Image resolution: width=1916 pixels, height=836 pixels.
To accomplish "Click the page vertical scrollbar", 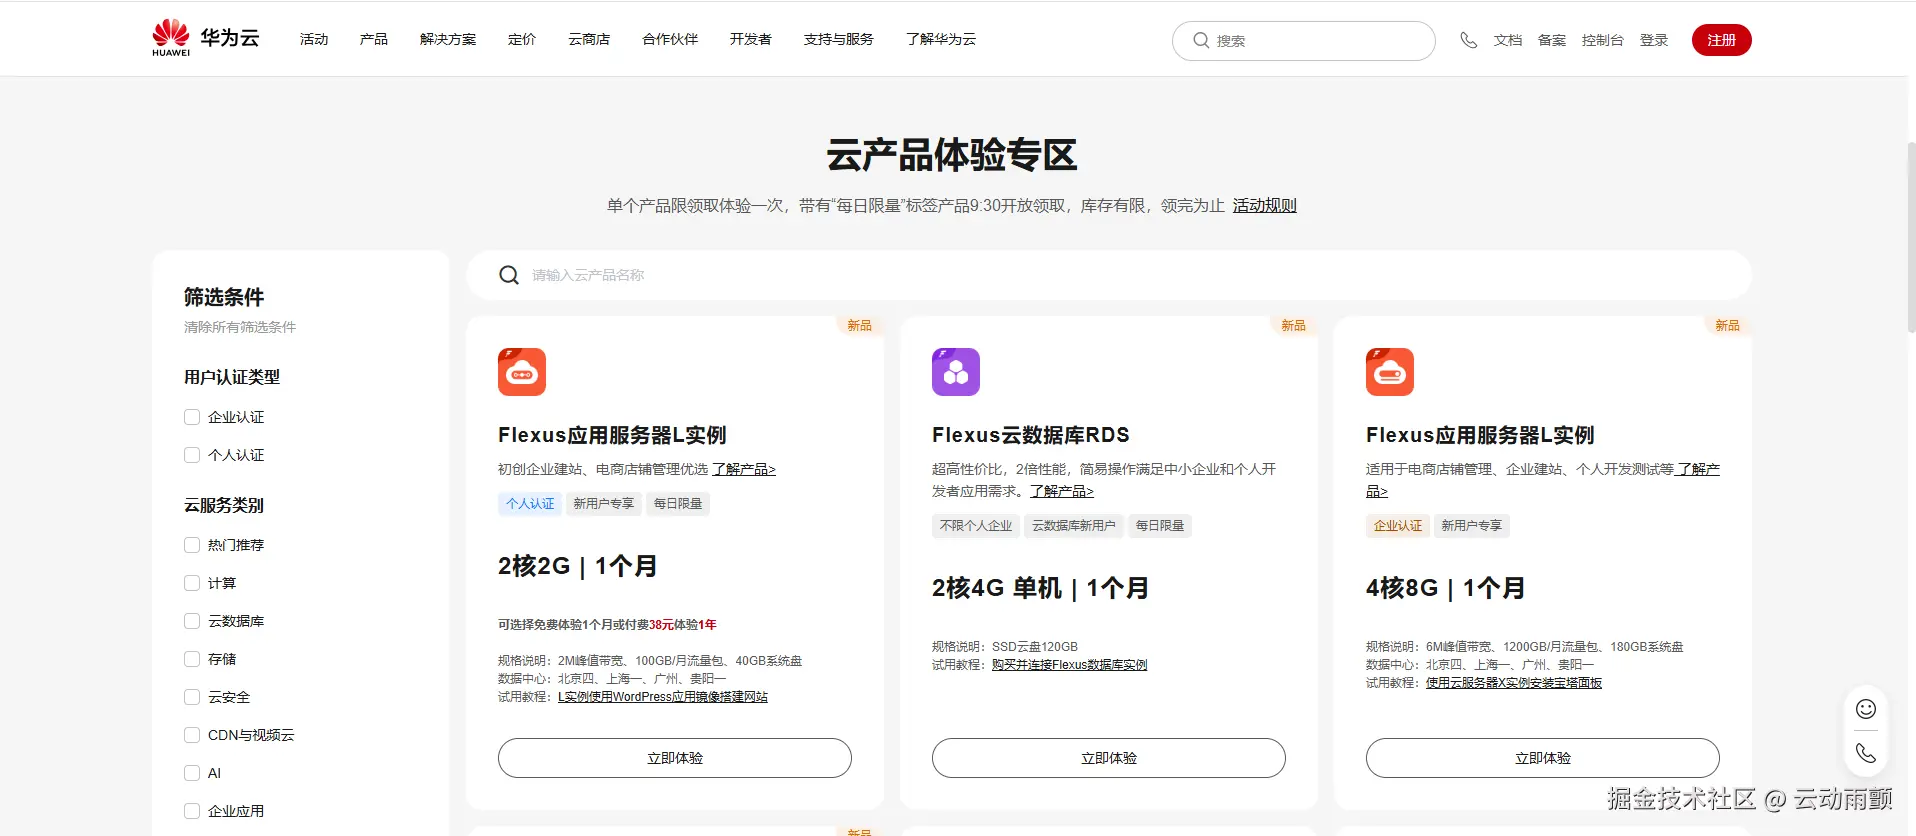I will pyautogui.click(x=1910, y=236).
